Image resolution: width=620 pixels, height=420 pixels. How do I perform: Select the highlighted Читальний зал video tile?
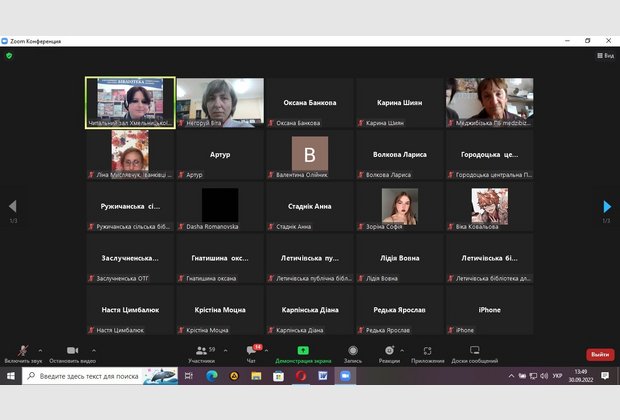pos(130,102)
